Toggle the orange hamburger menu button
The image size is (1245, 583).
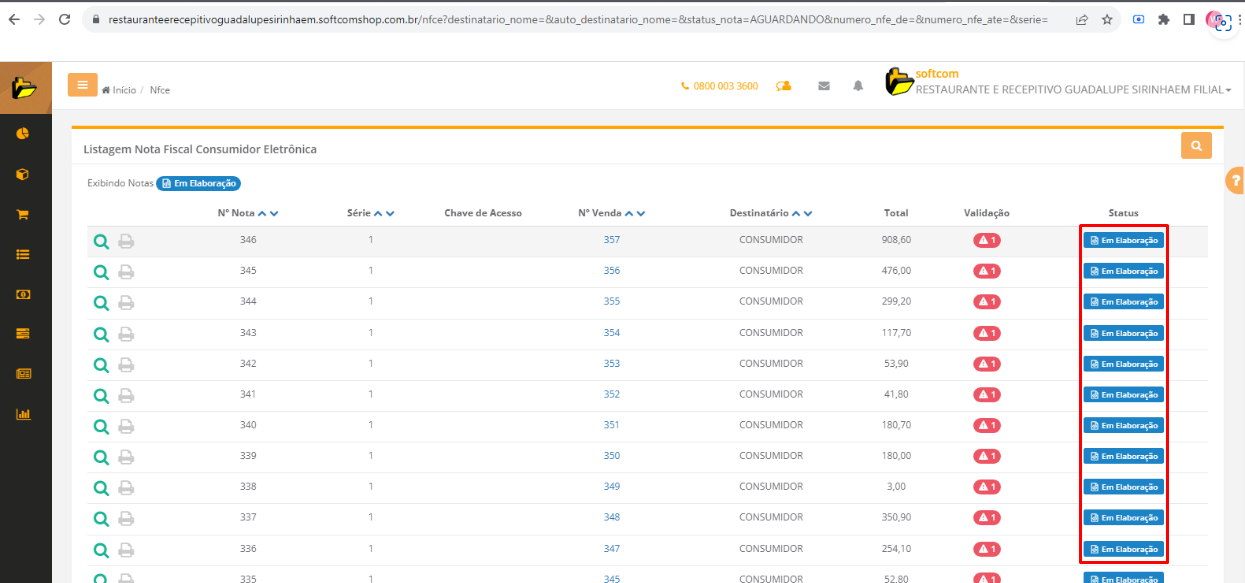[x=82, y=85]
